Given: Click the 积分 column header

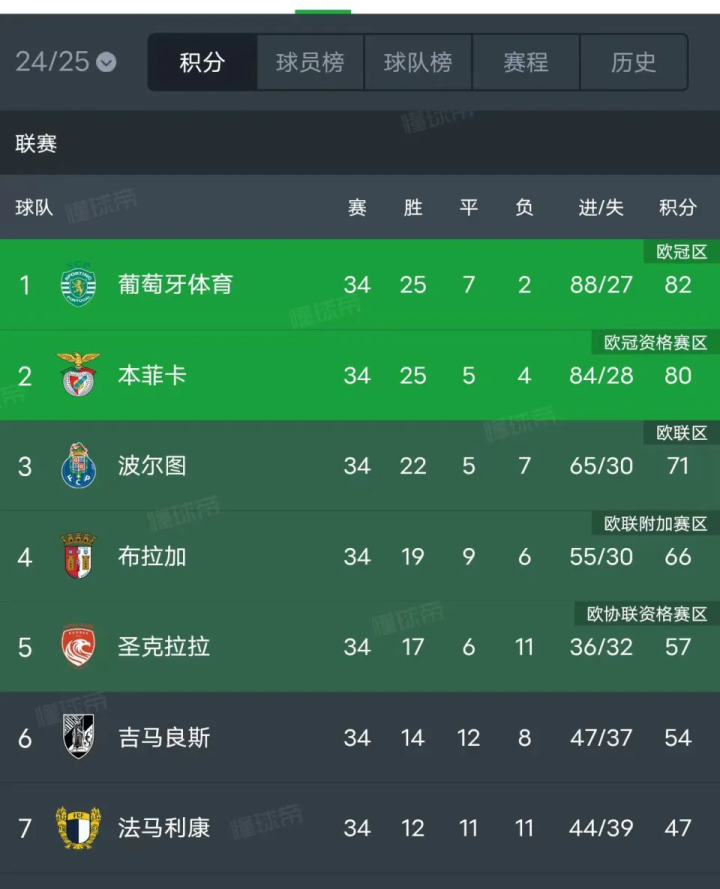Looking at the screenshot, I should pos(678,208).
